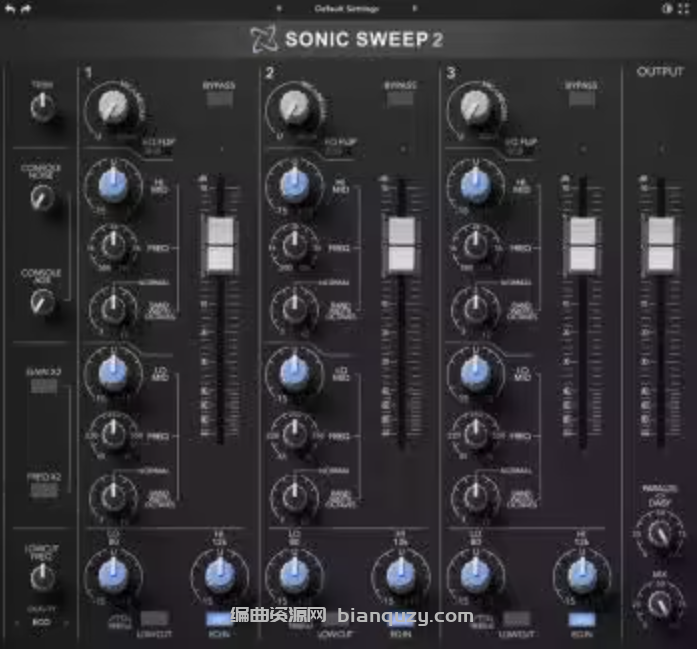Click the TRIM knob

(x=42, y=107)
